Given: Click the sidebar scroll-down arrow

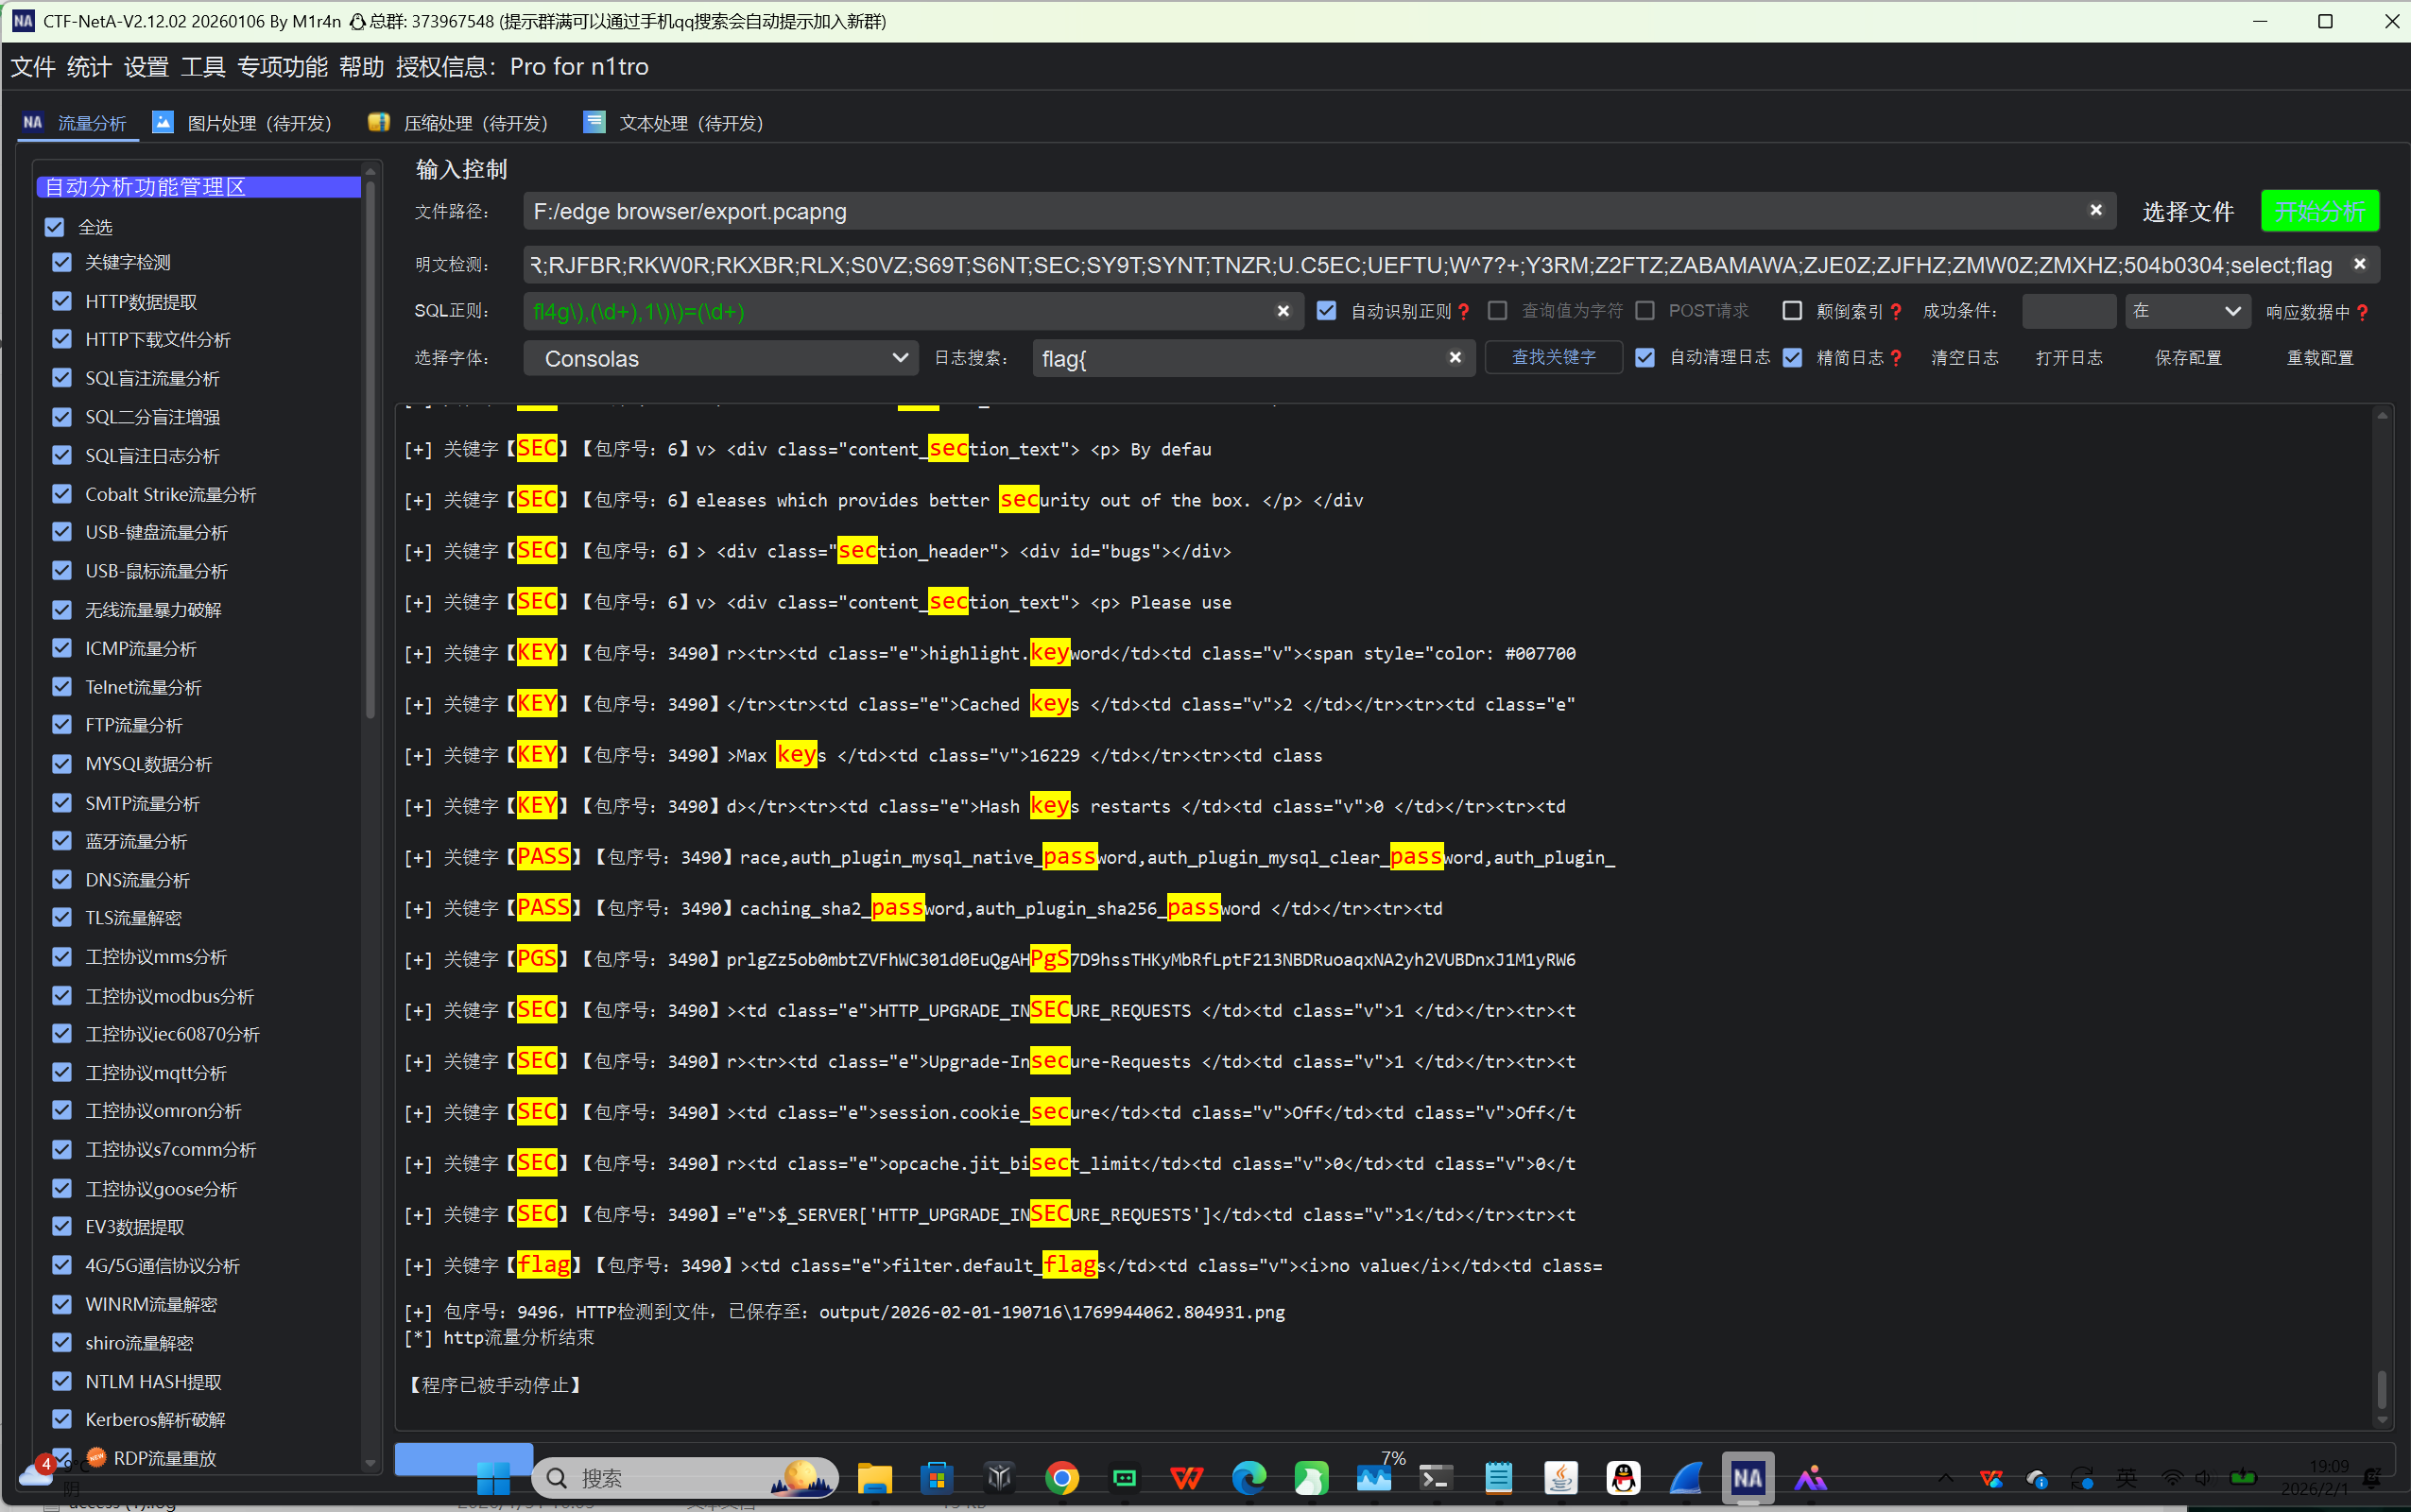Looking at the screenshot, I should click(370, 1461).
